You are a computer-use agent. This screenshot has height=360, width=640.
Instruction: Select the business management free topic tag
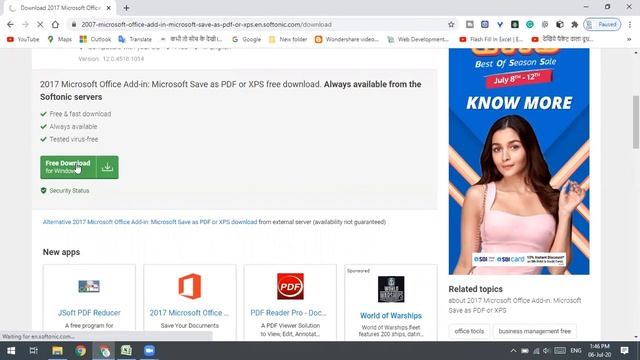click(535, 331)
